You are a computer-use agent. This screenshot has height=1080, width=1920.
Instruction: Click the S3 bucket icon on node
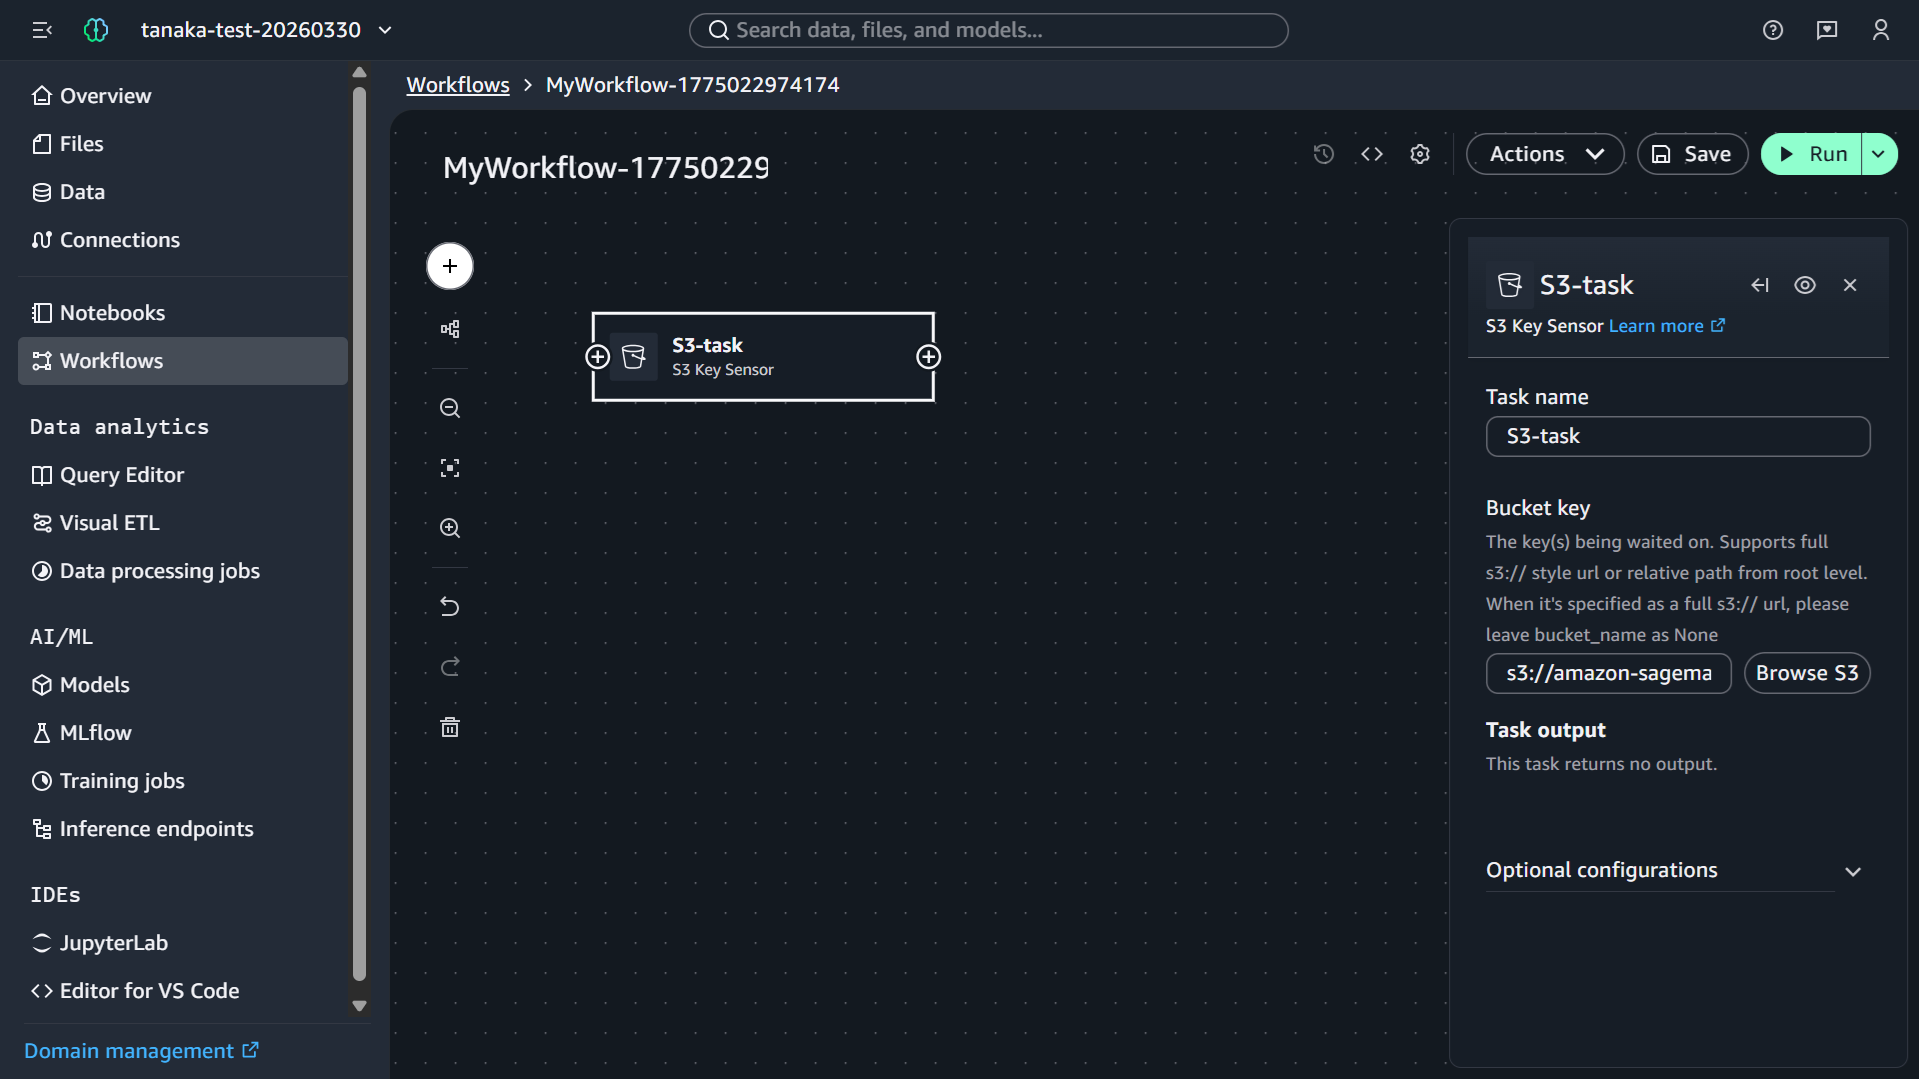tap(634, 357)
